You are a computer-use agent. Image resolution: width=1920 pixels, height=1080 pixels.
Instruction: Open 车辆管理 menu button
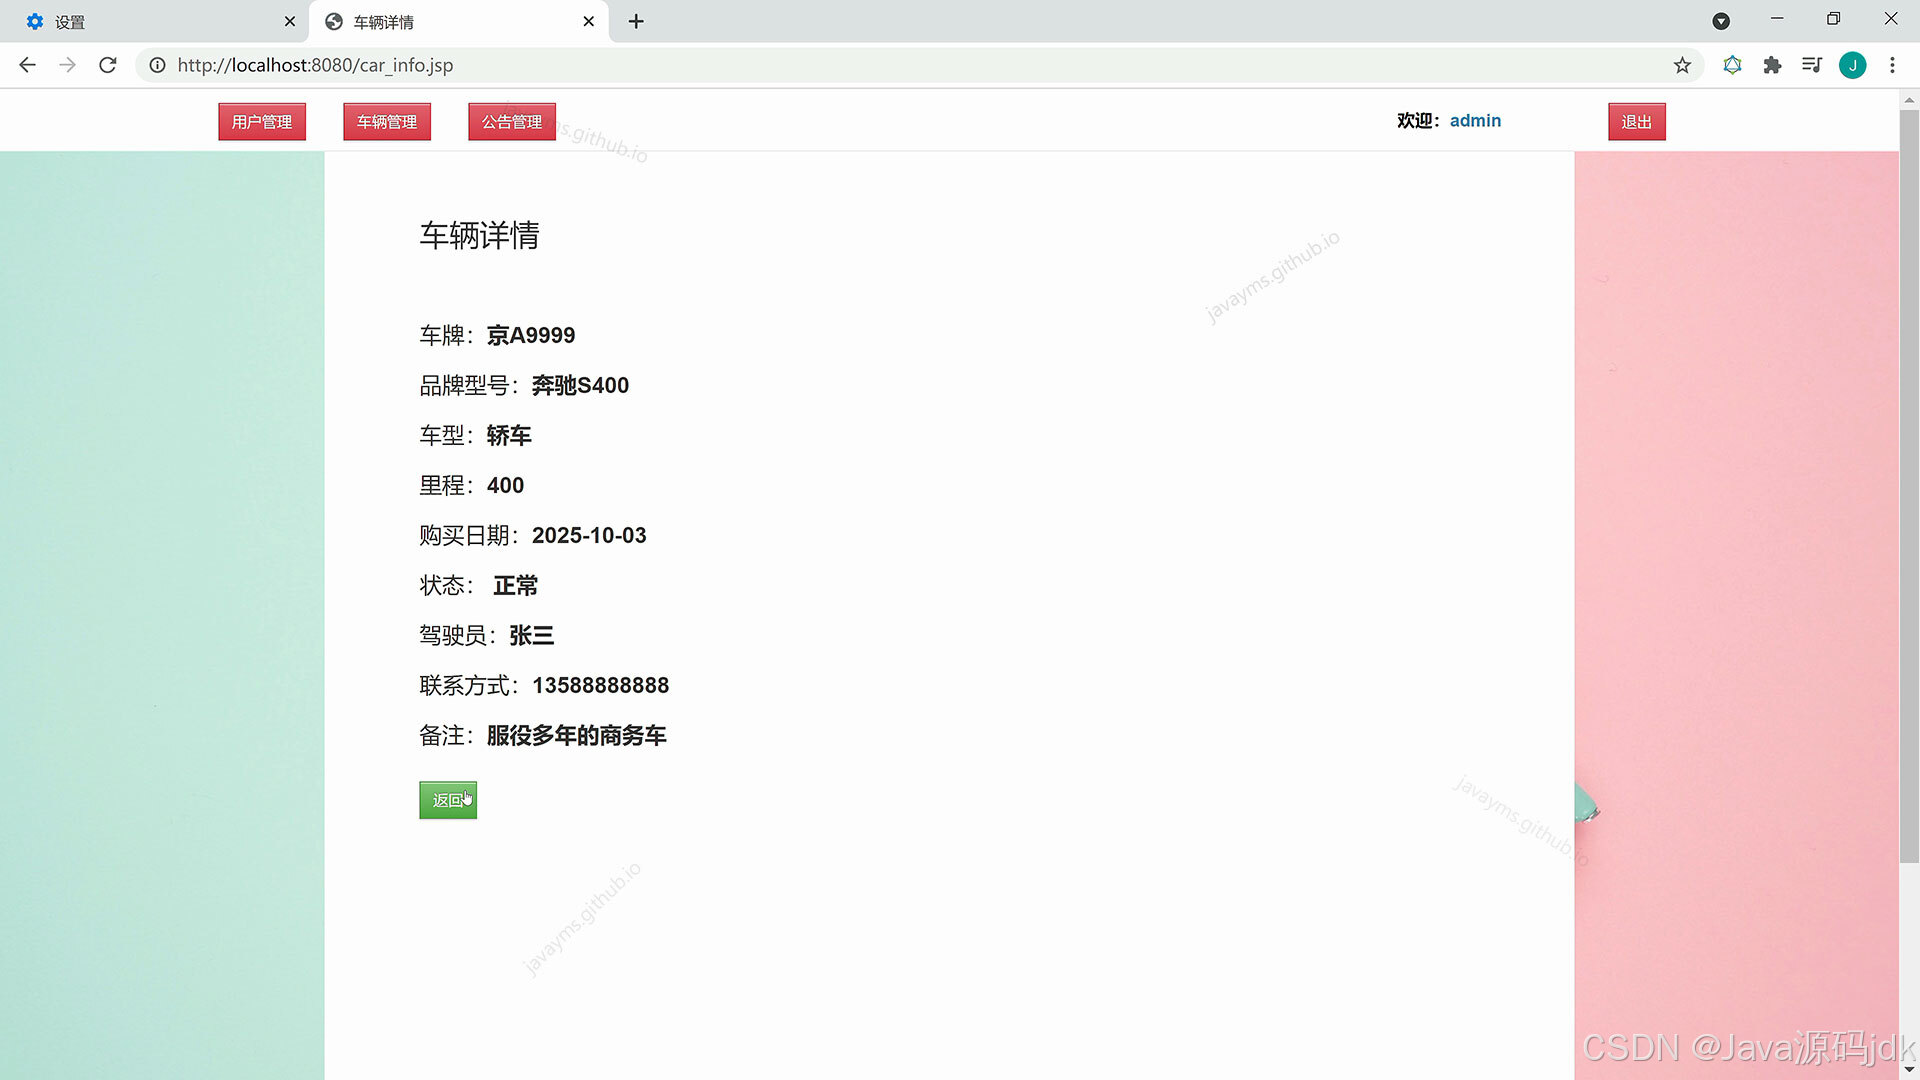387,122
